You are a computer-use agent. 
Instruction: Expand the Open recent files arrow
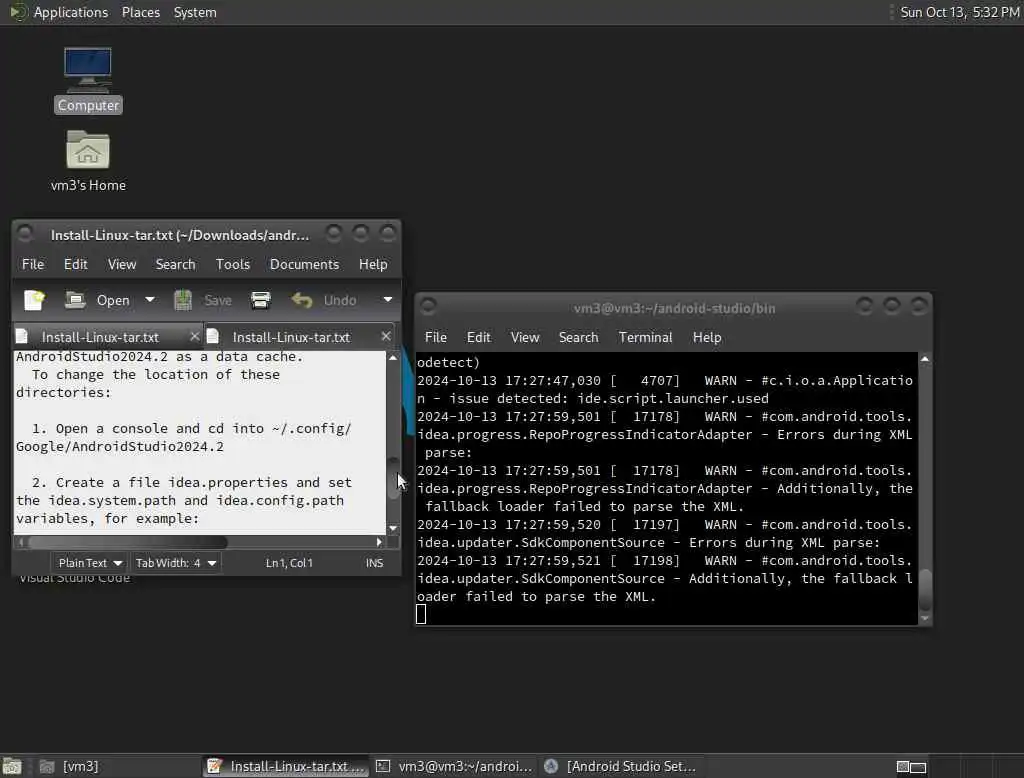pyautogui.click(x=150, y=300)
